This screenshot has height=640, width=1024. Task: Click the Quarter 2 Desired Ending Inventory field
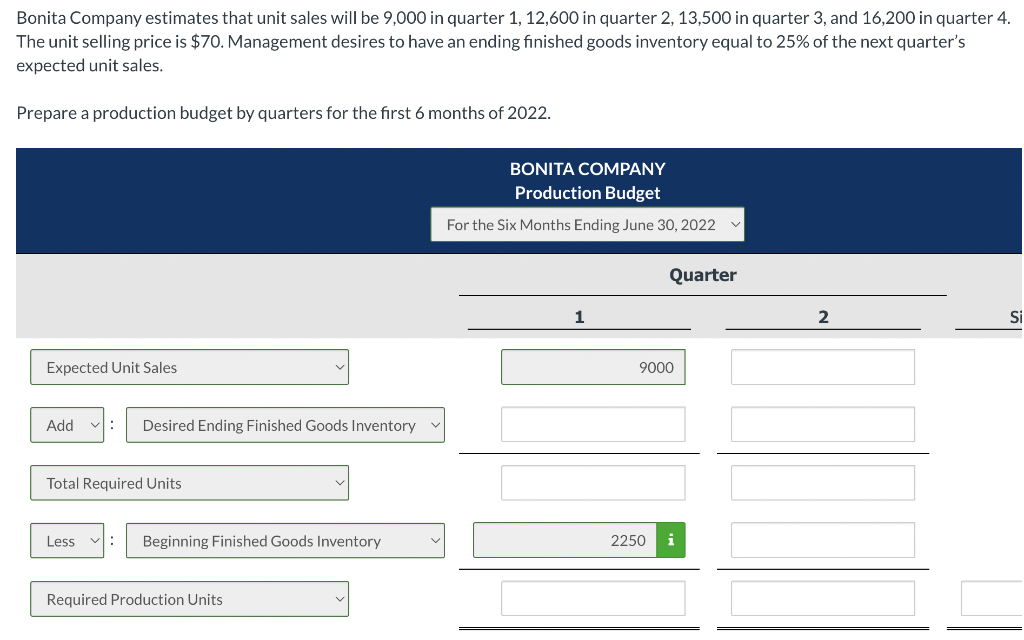point(822,424)
